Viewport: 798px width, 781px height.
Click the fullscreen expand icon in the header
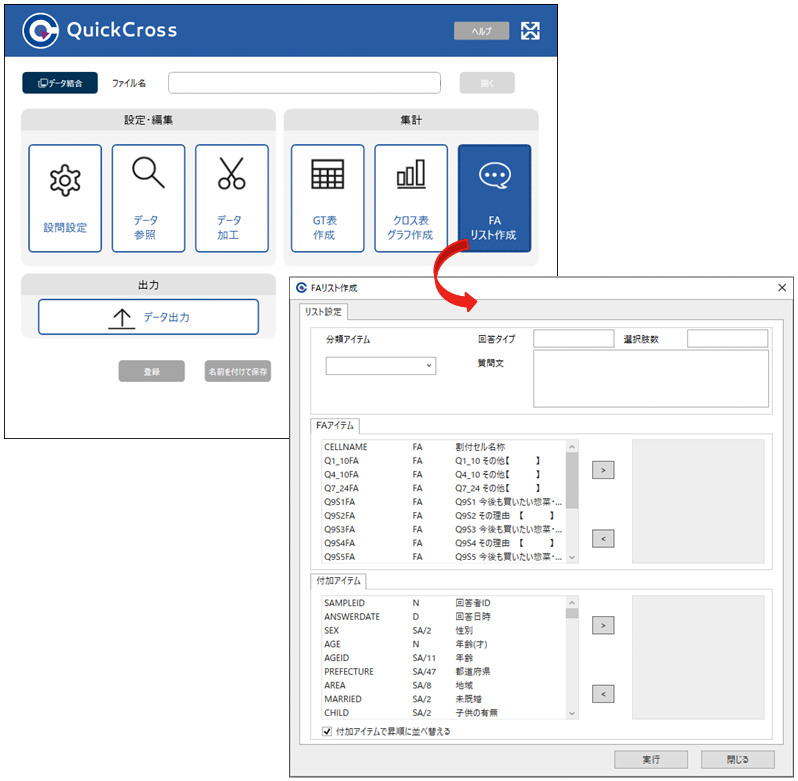(x=530, y=31)
